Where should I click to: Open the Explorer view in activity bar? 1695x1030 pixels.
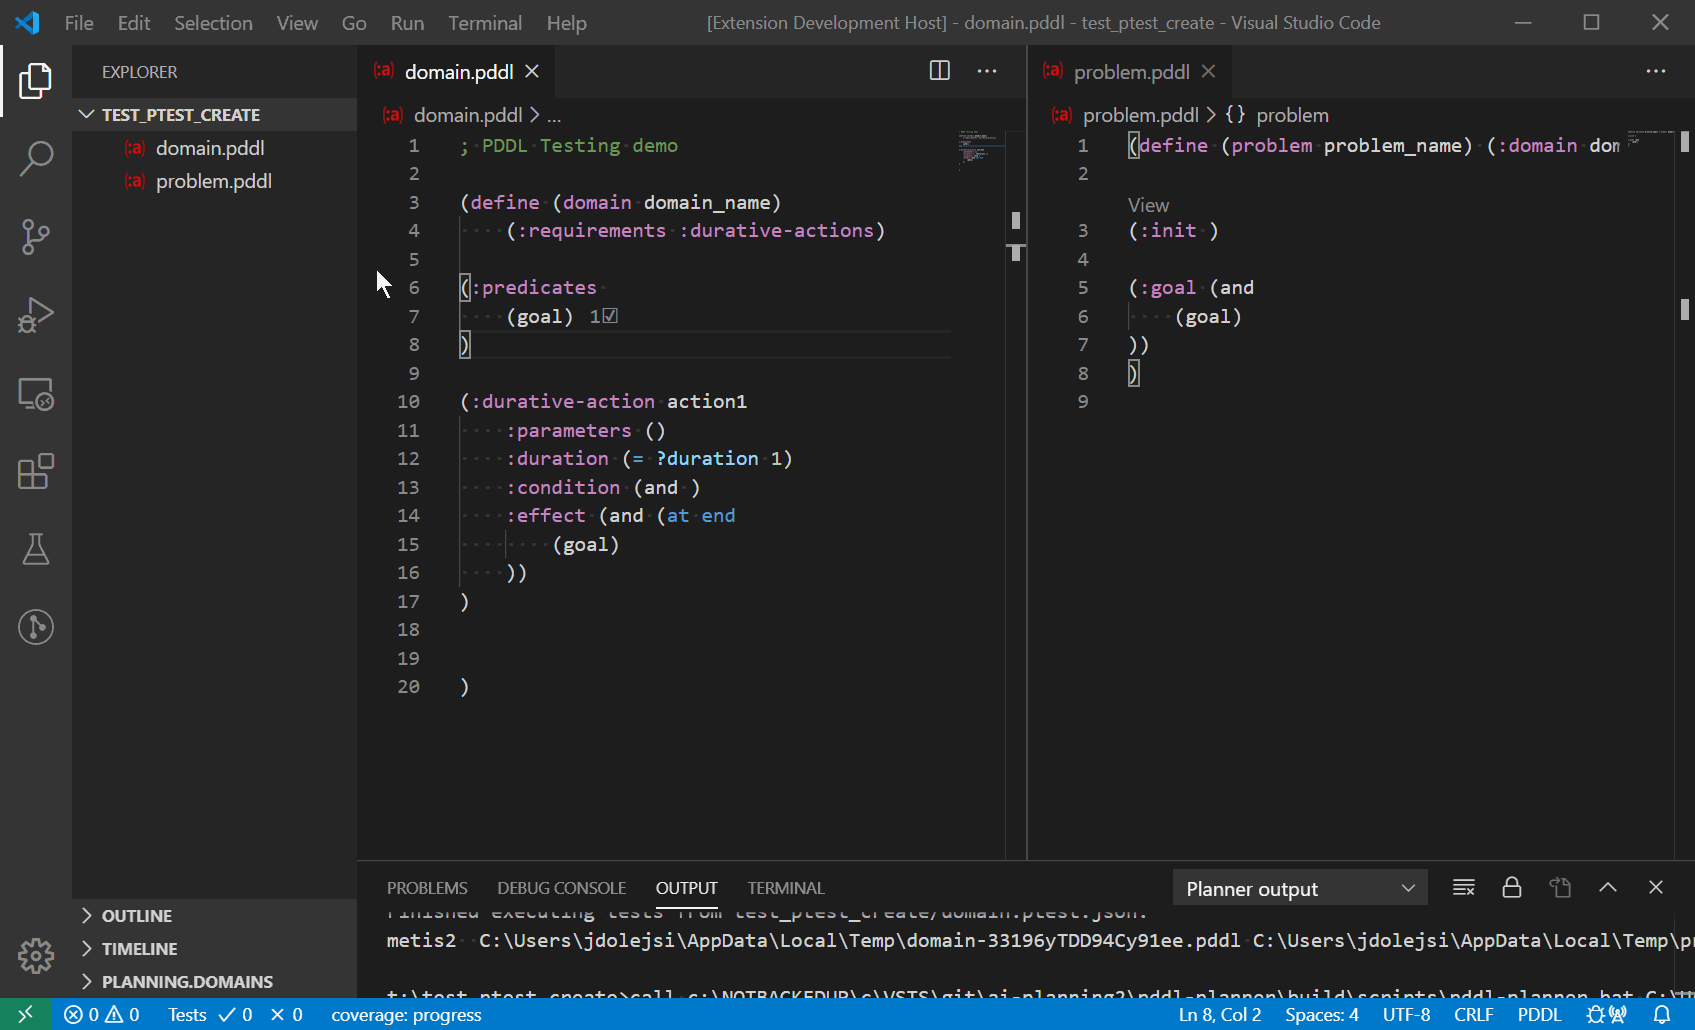tap(35, 81)
